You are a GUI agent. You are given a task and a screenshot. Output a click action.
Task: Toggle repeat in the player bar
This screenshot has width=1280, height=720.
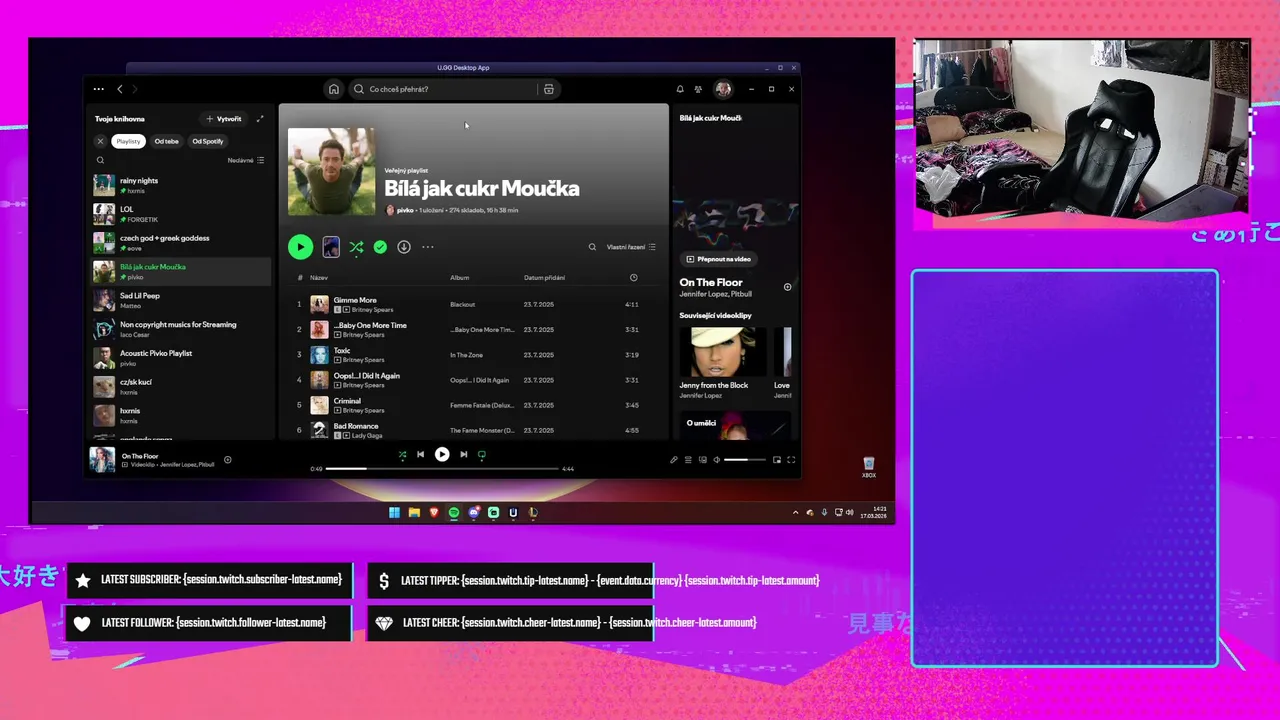482,454
